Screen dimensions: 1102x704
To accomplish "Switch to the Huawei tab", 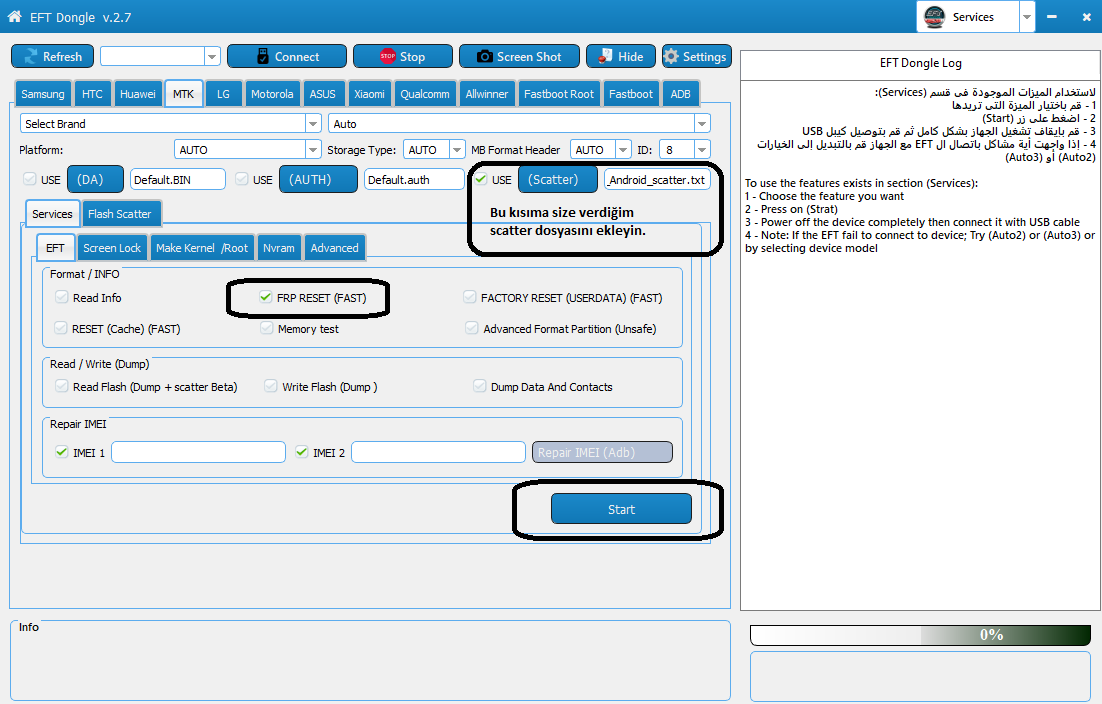I will point(138,94).
